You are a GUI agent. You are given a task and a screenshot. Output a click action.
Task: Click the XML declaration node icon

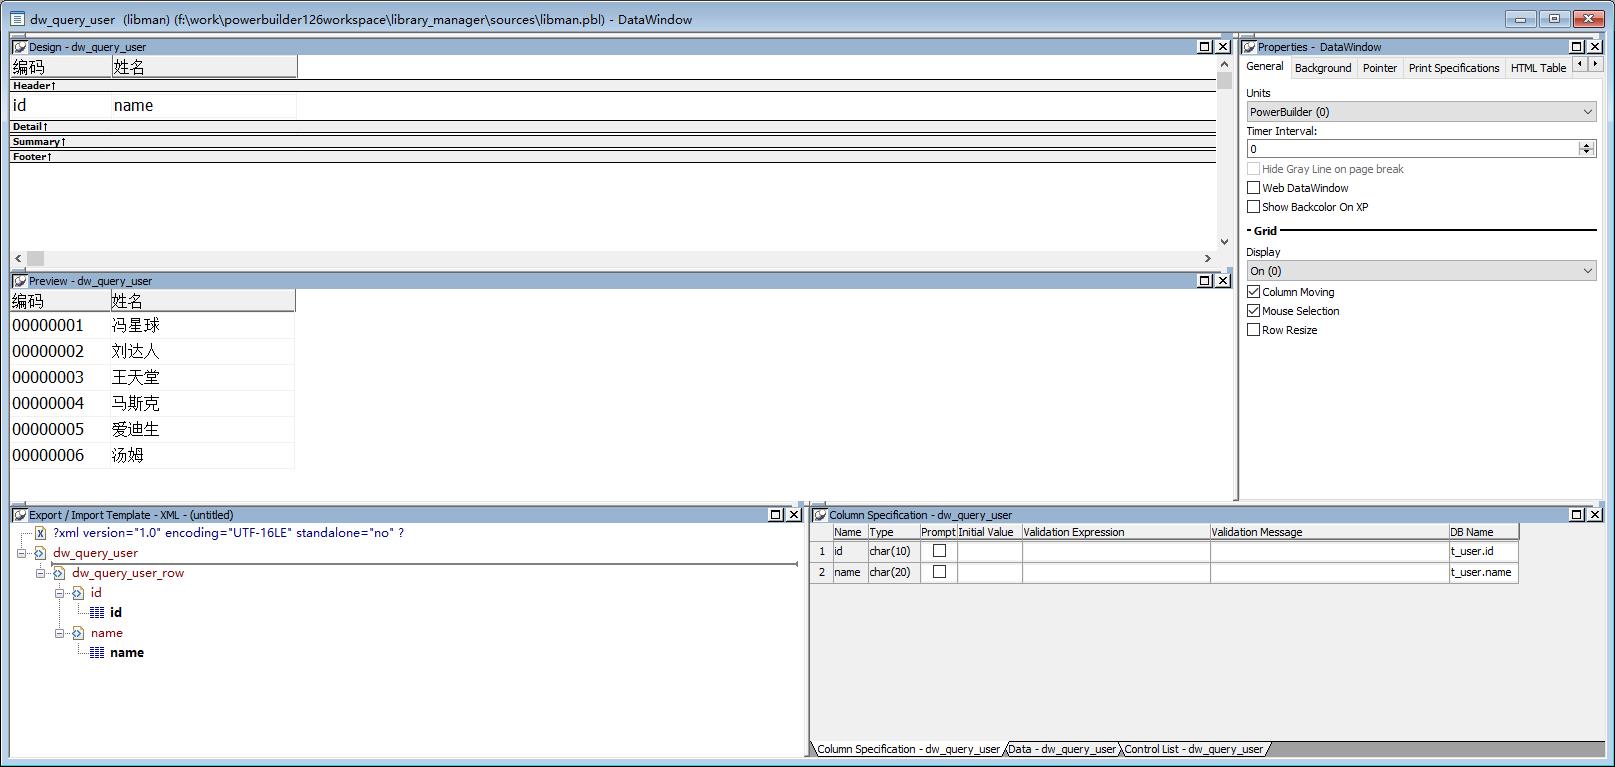[41, 533]
